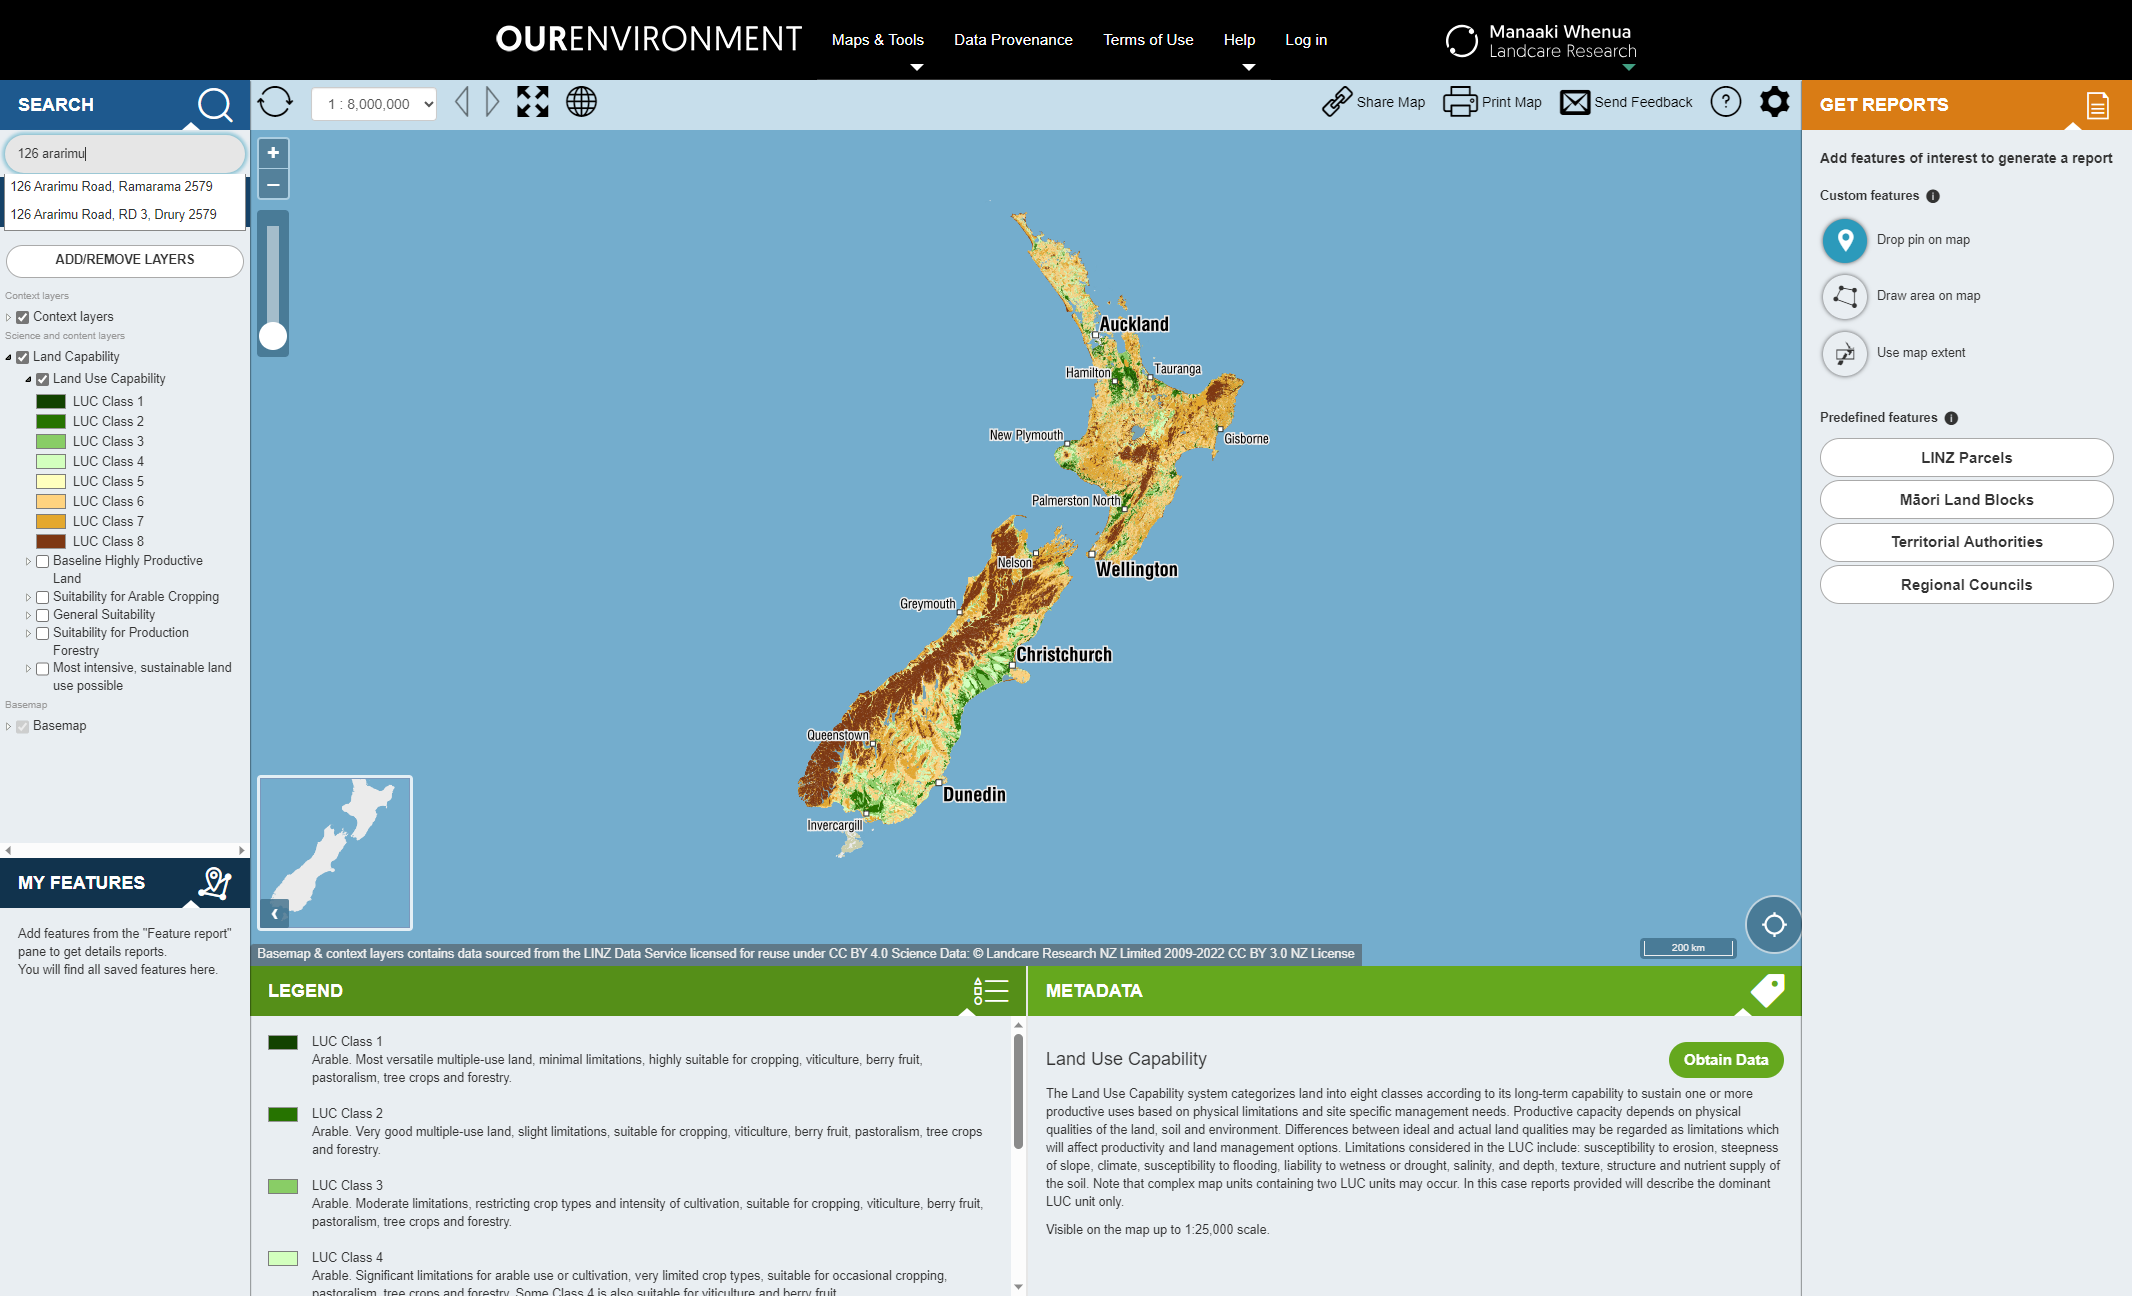
Task: Check the General Suitability layer
Action: tap(43, 615)
